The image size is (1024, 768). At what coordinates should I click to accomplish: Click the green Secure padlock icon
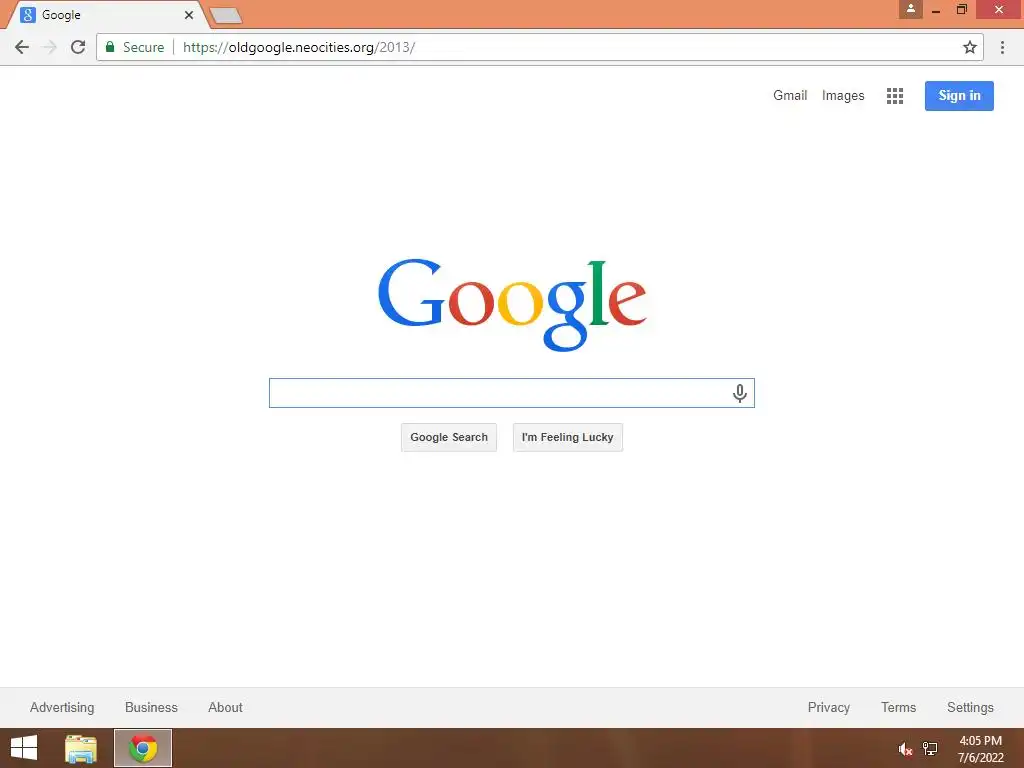(110, 47)
